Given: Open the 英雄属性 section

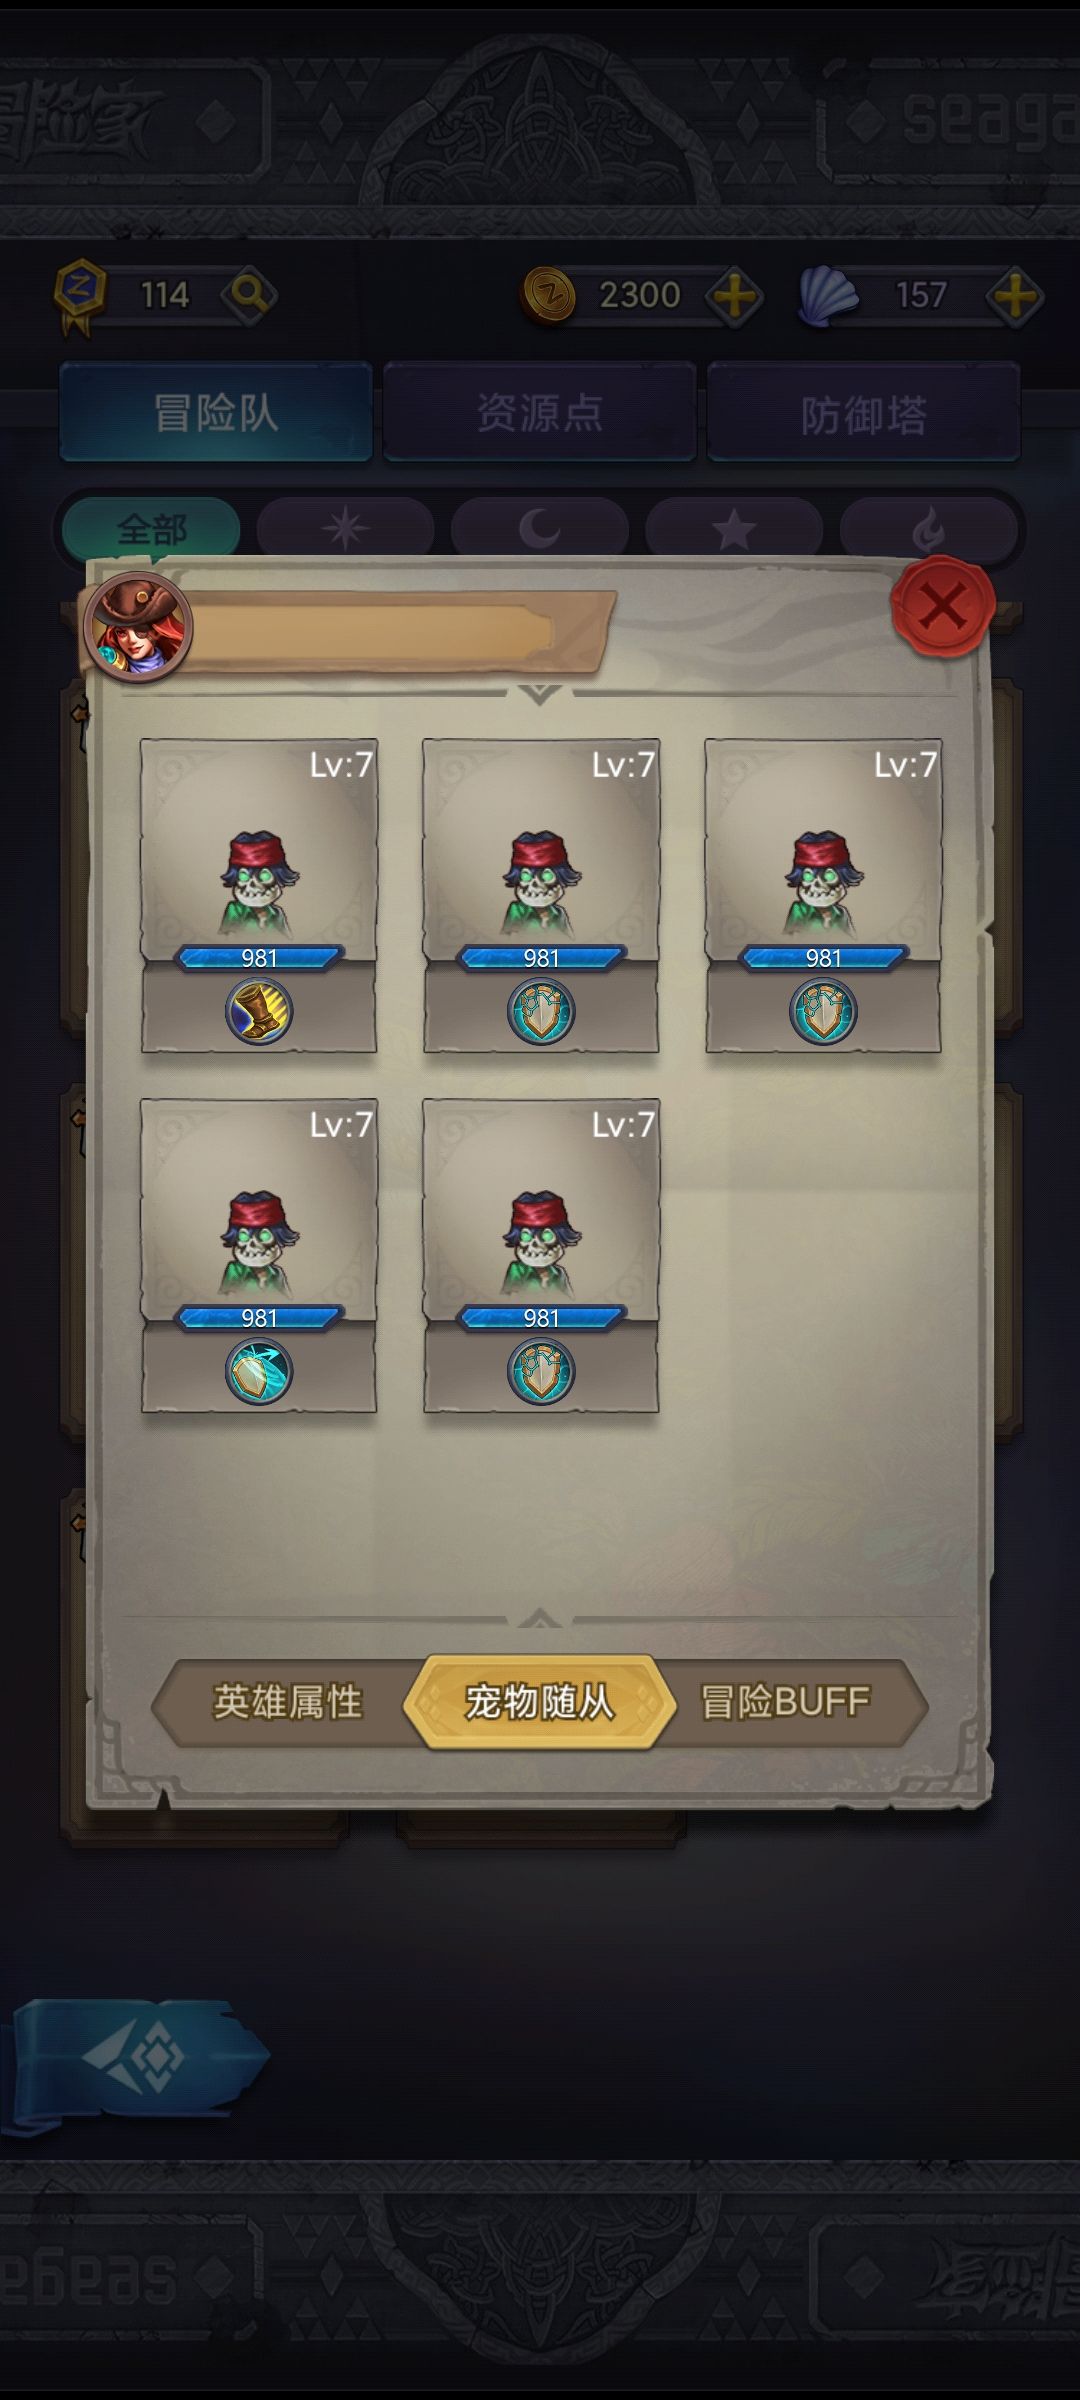Looking at the screenshot, I should (x=288, y=1702).
